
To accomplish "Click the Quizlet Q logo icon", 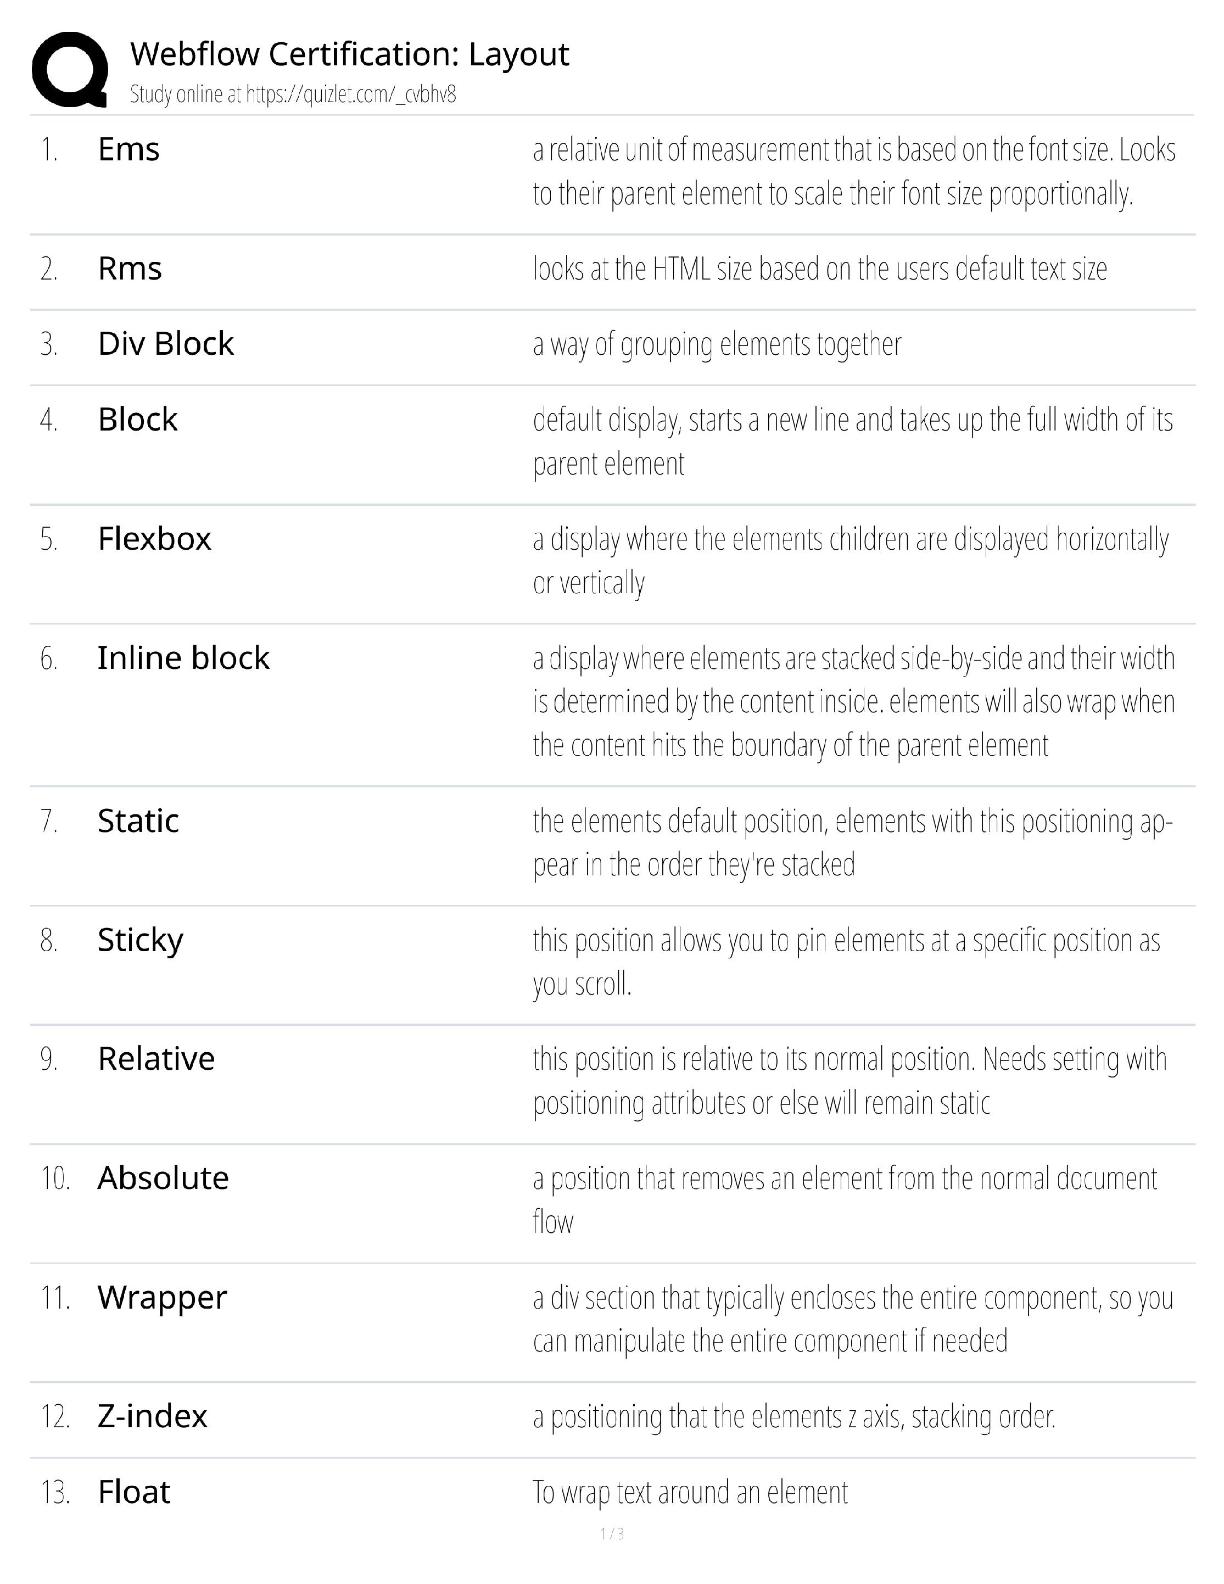I will pyautogui.click(x=70, y=70).
